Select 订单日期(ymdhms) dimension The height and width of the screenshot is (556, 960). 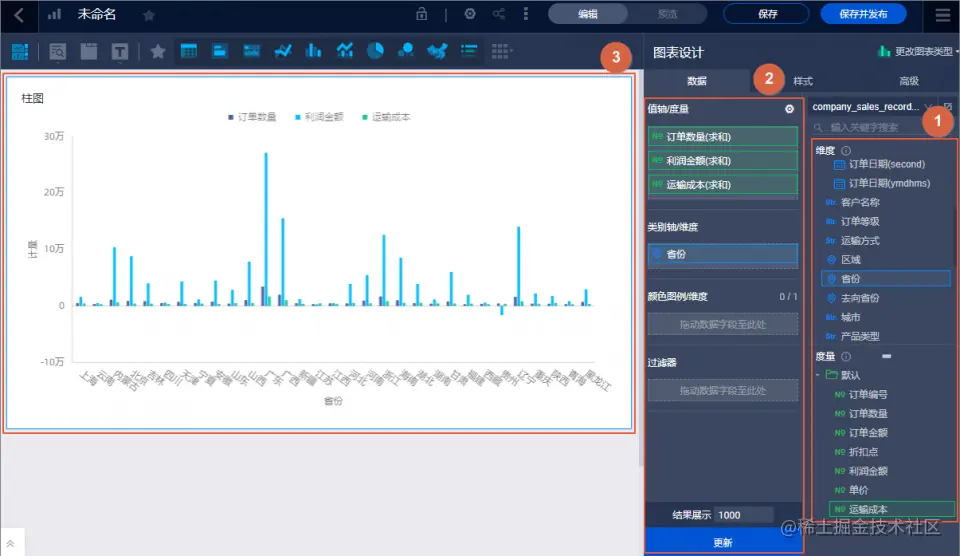889,183
